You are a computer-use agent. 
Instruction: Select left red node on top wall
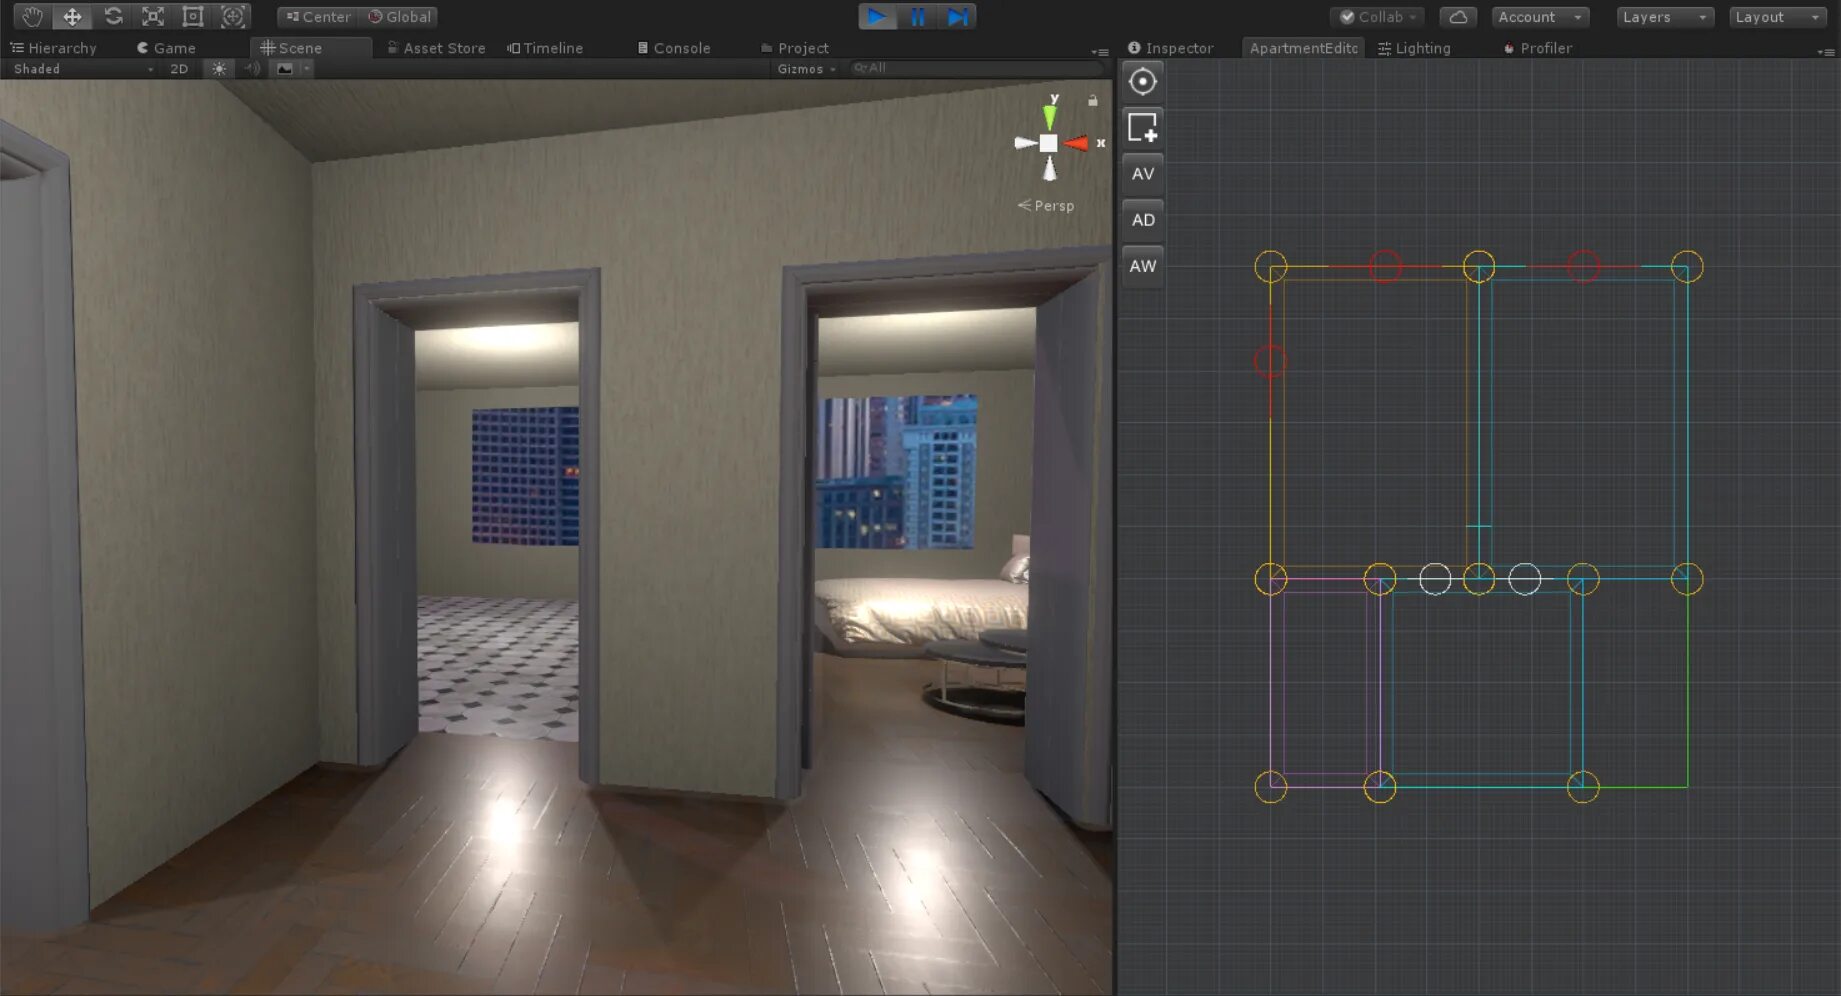click(x=1385, y=267)
